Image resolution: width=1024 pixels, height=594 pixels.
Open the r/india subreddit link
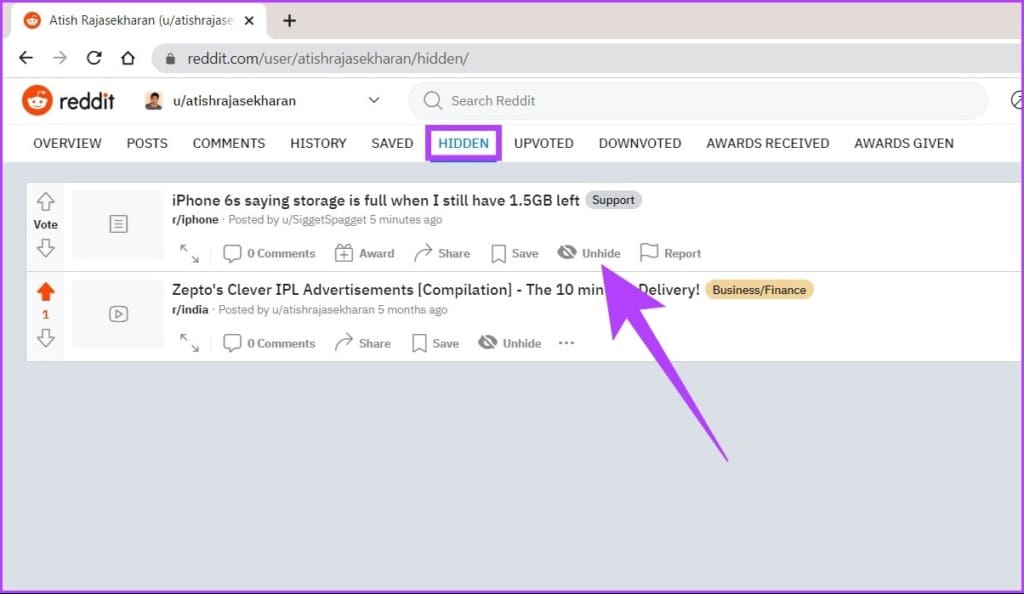tap(190, 310)
